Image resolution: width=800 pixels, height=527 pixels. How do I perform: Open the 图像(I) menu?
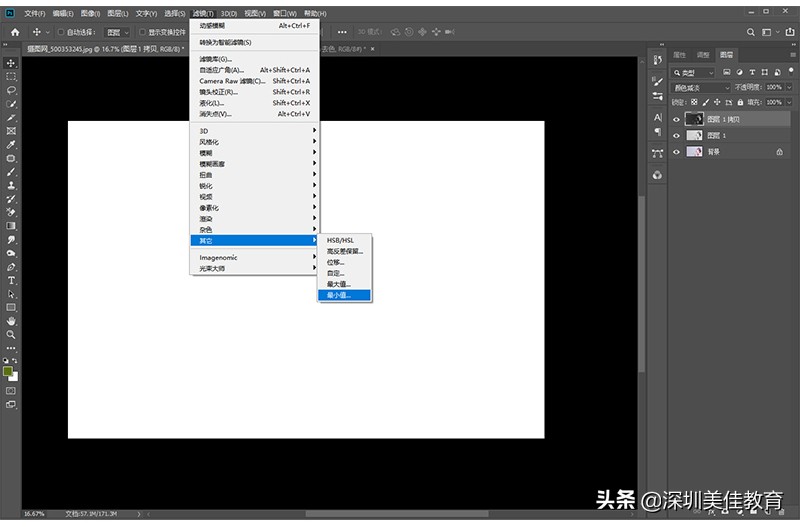coord(90,13)
